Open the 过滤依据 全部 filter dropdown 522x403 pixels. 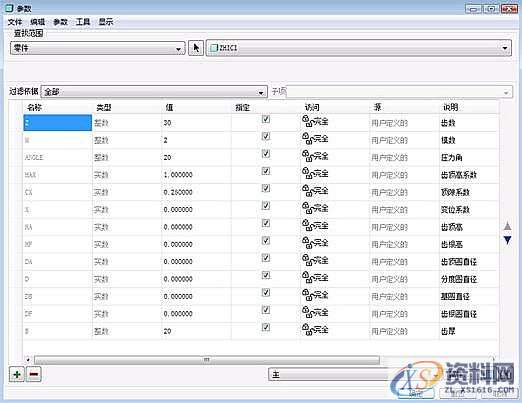point(154,92)
